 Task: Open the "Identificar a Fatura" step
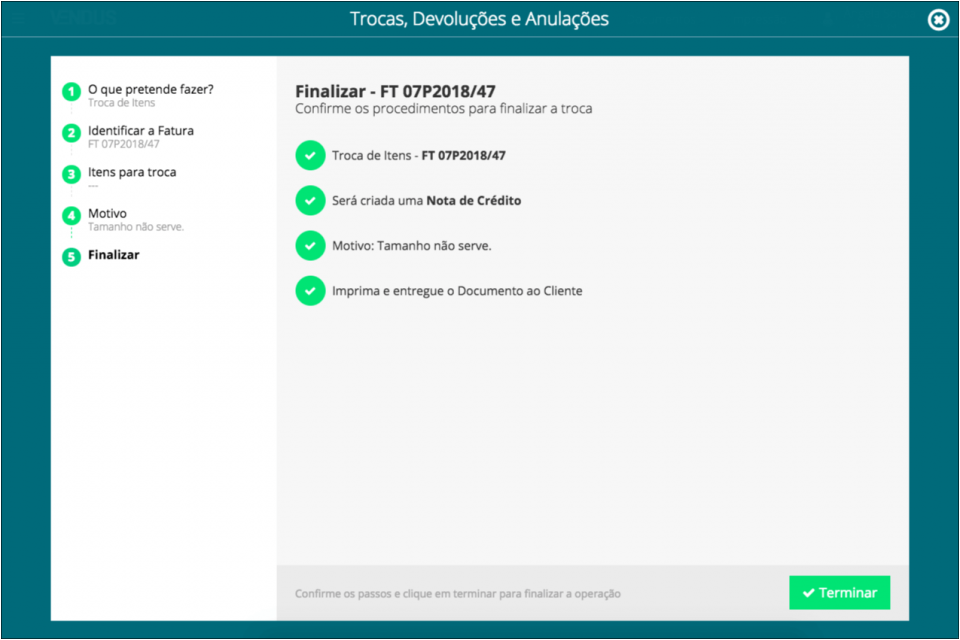tap(141, 131)
